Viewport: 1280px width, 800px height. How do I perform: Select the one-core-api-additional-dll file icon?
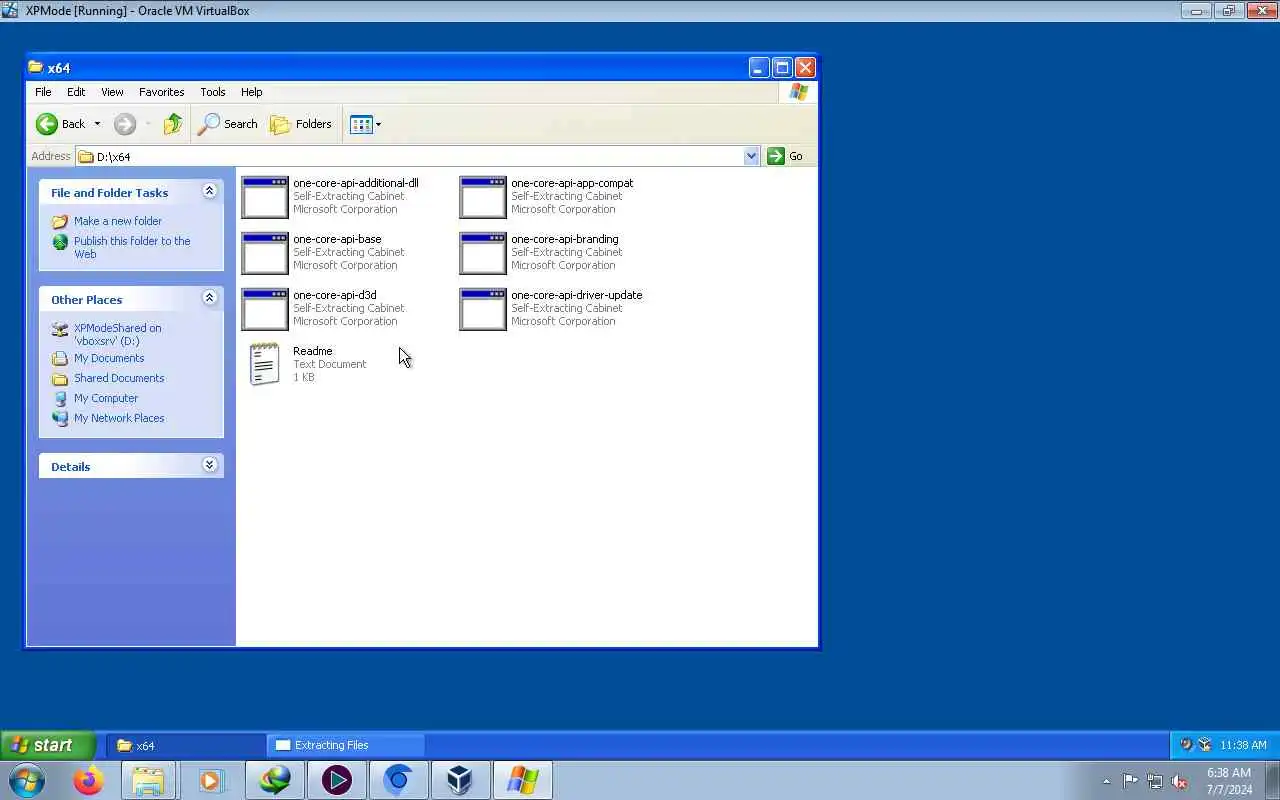pos(265,197)
